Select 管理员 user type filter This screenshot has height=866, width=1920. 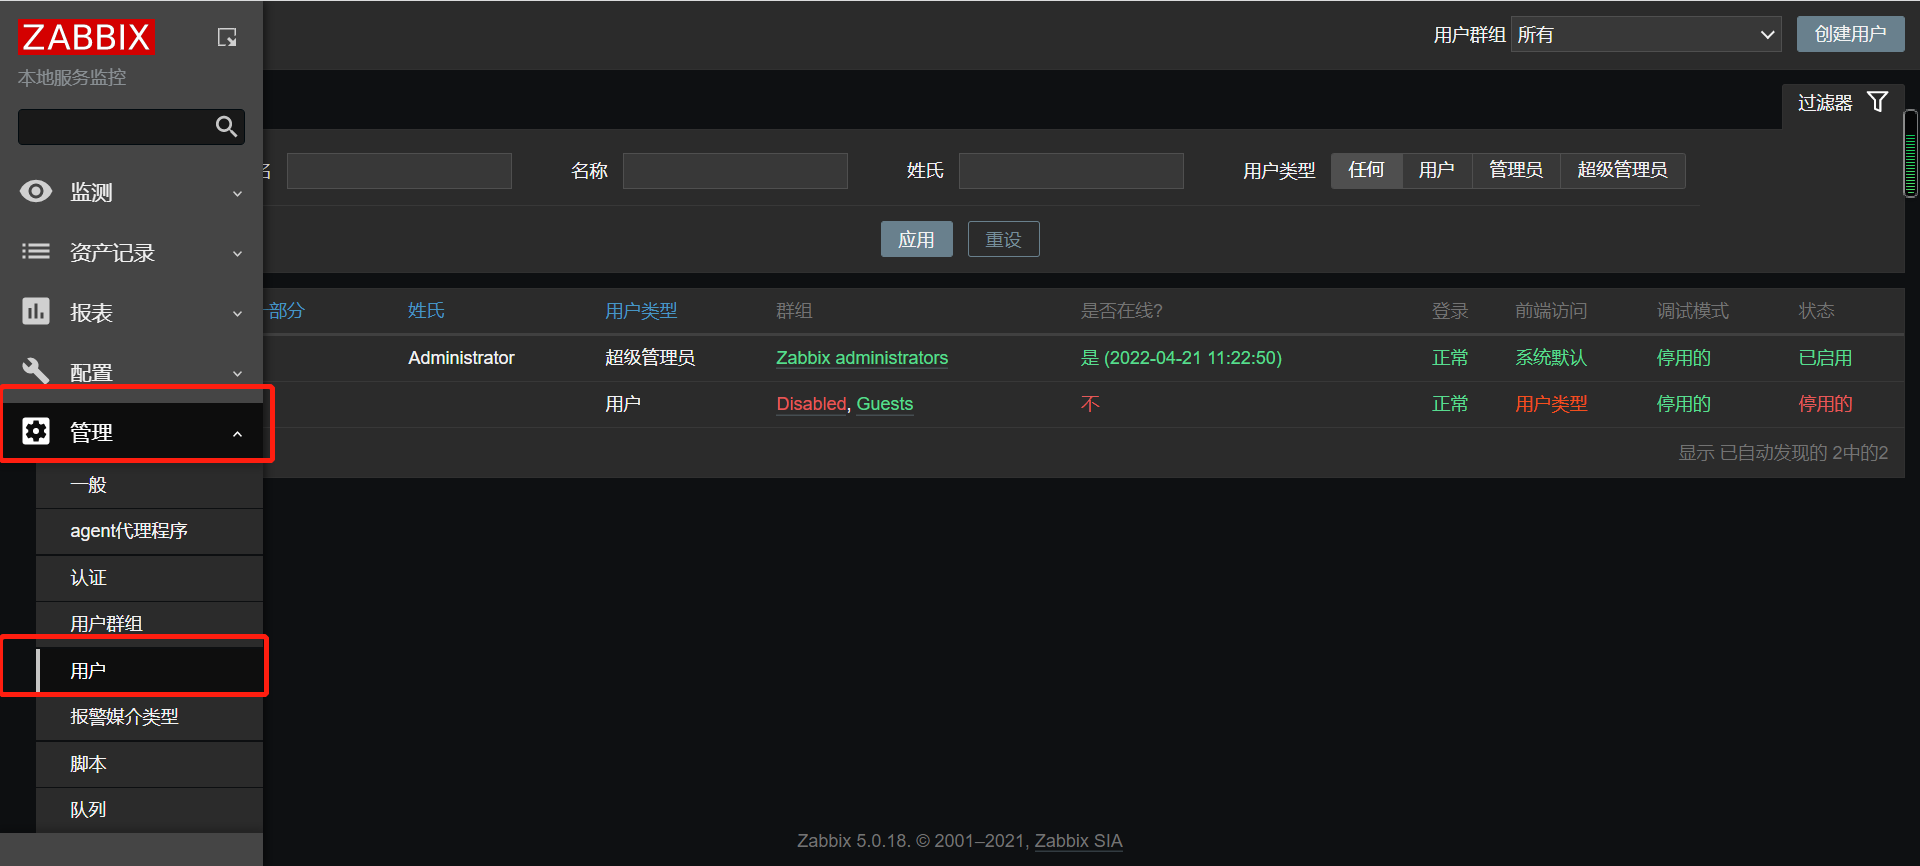[x=1516, y=170]
